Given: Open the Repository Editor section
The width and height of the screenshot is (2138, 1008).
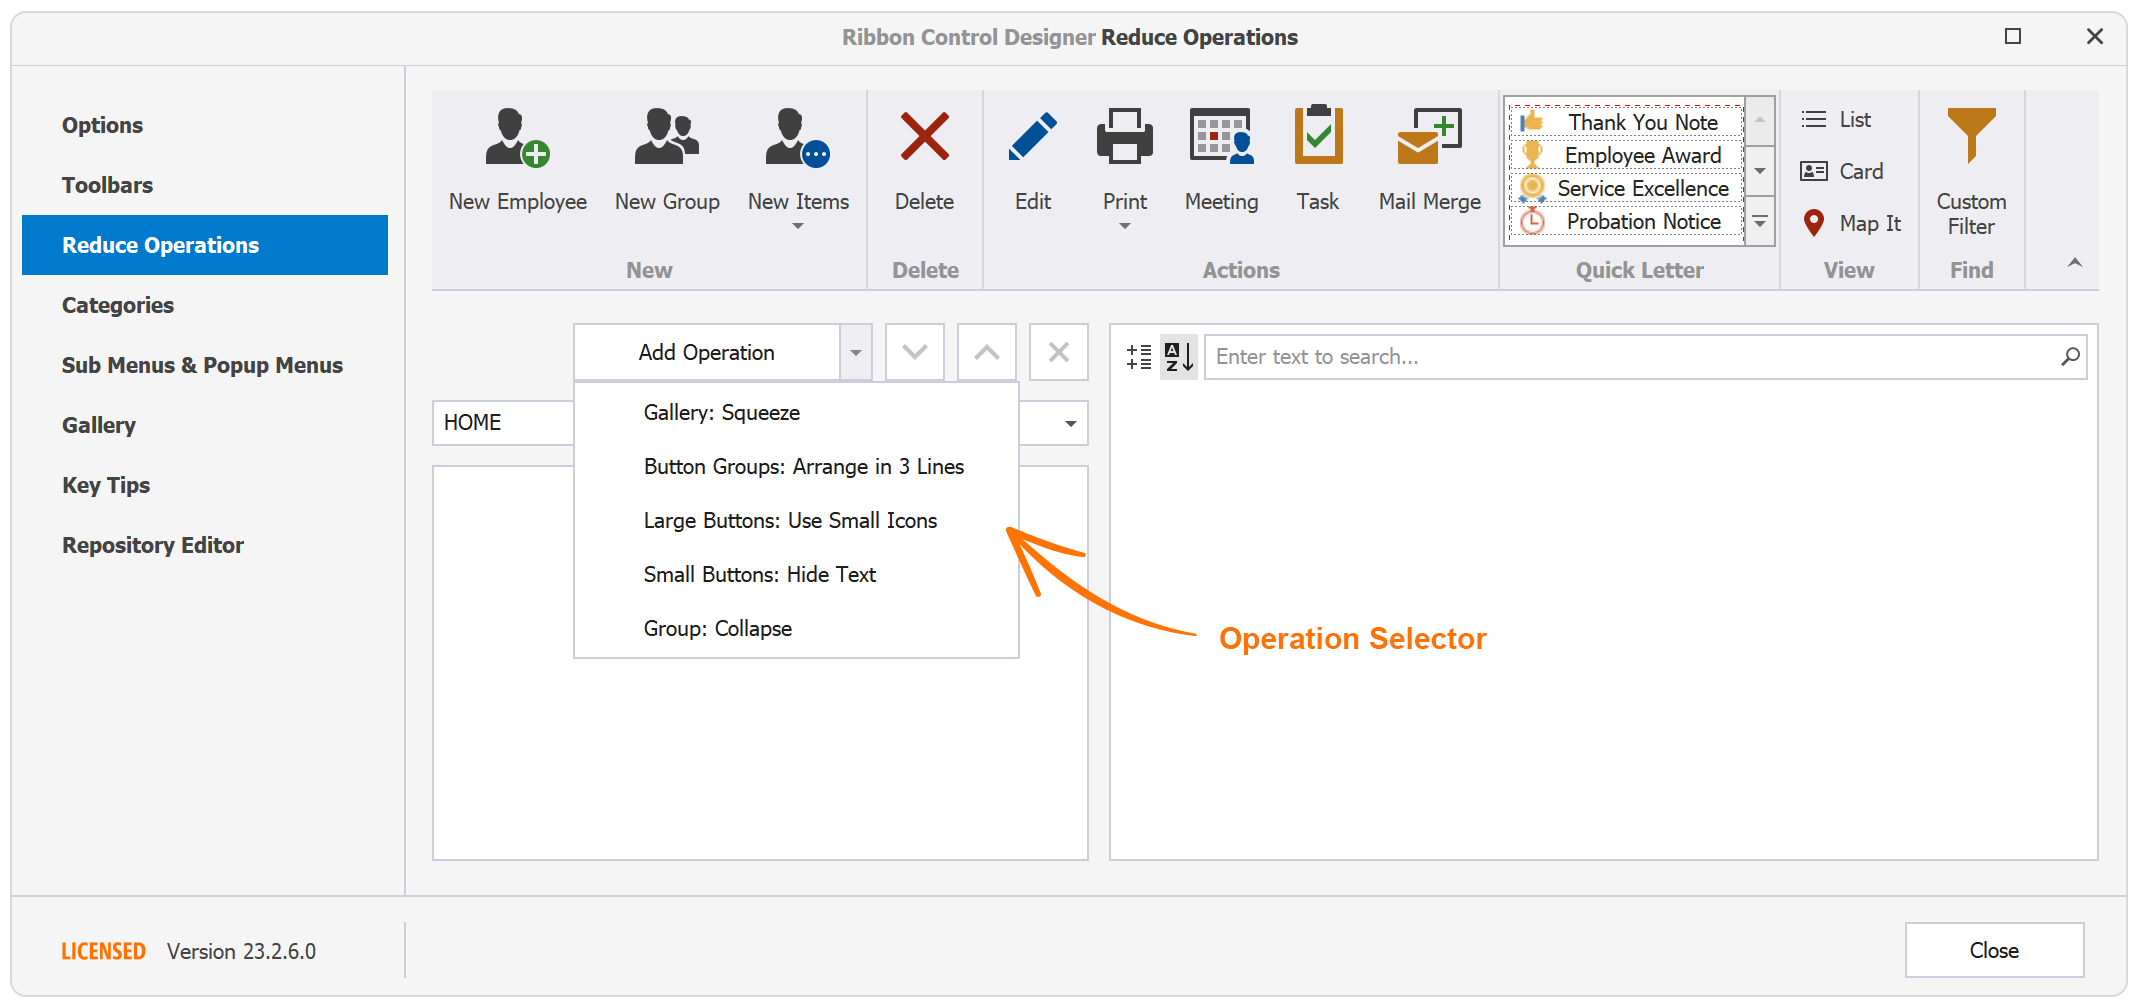Looking at the screenshot, I should point(153,545).
